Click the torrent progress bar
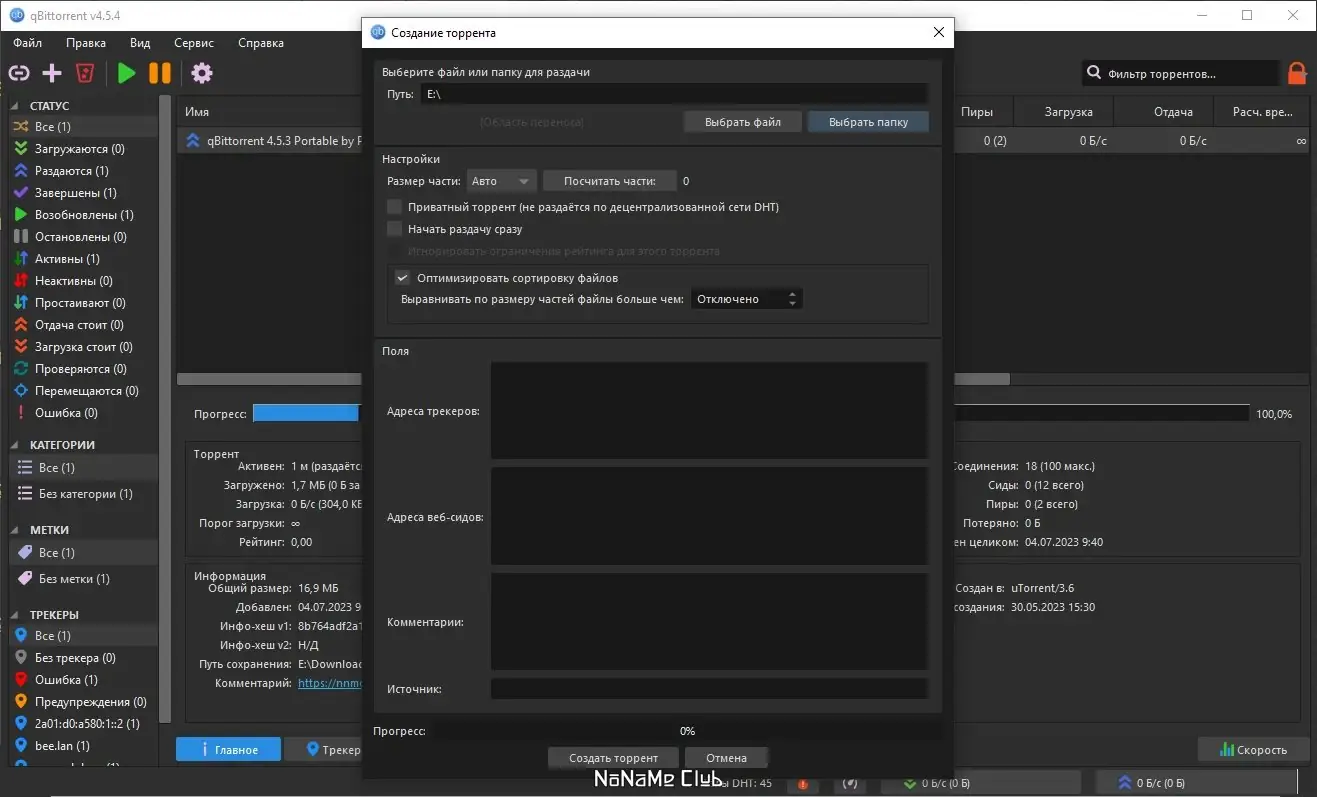The width and height of the screenshot is (1317, 797). [307, 413]
